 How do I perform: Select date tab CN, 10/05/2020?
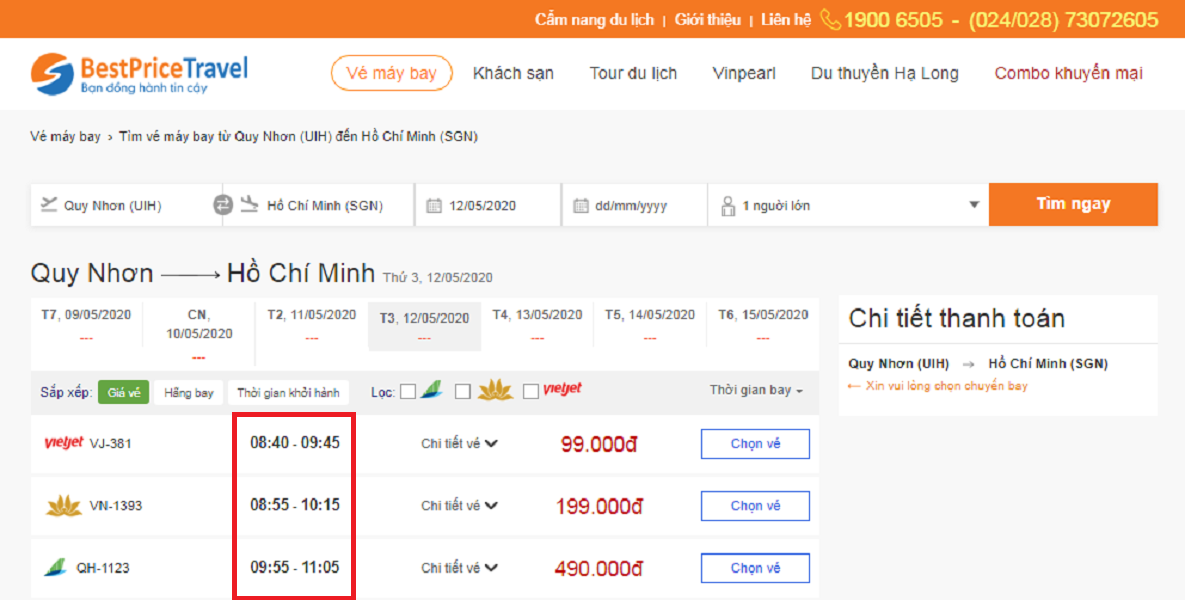199,333
